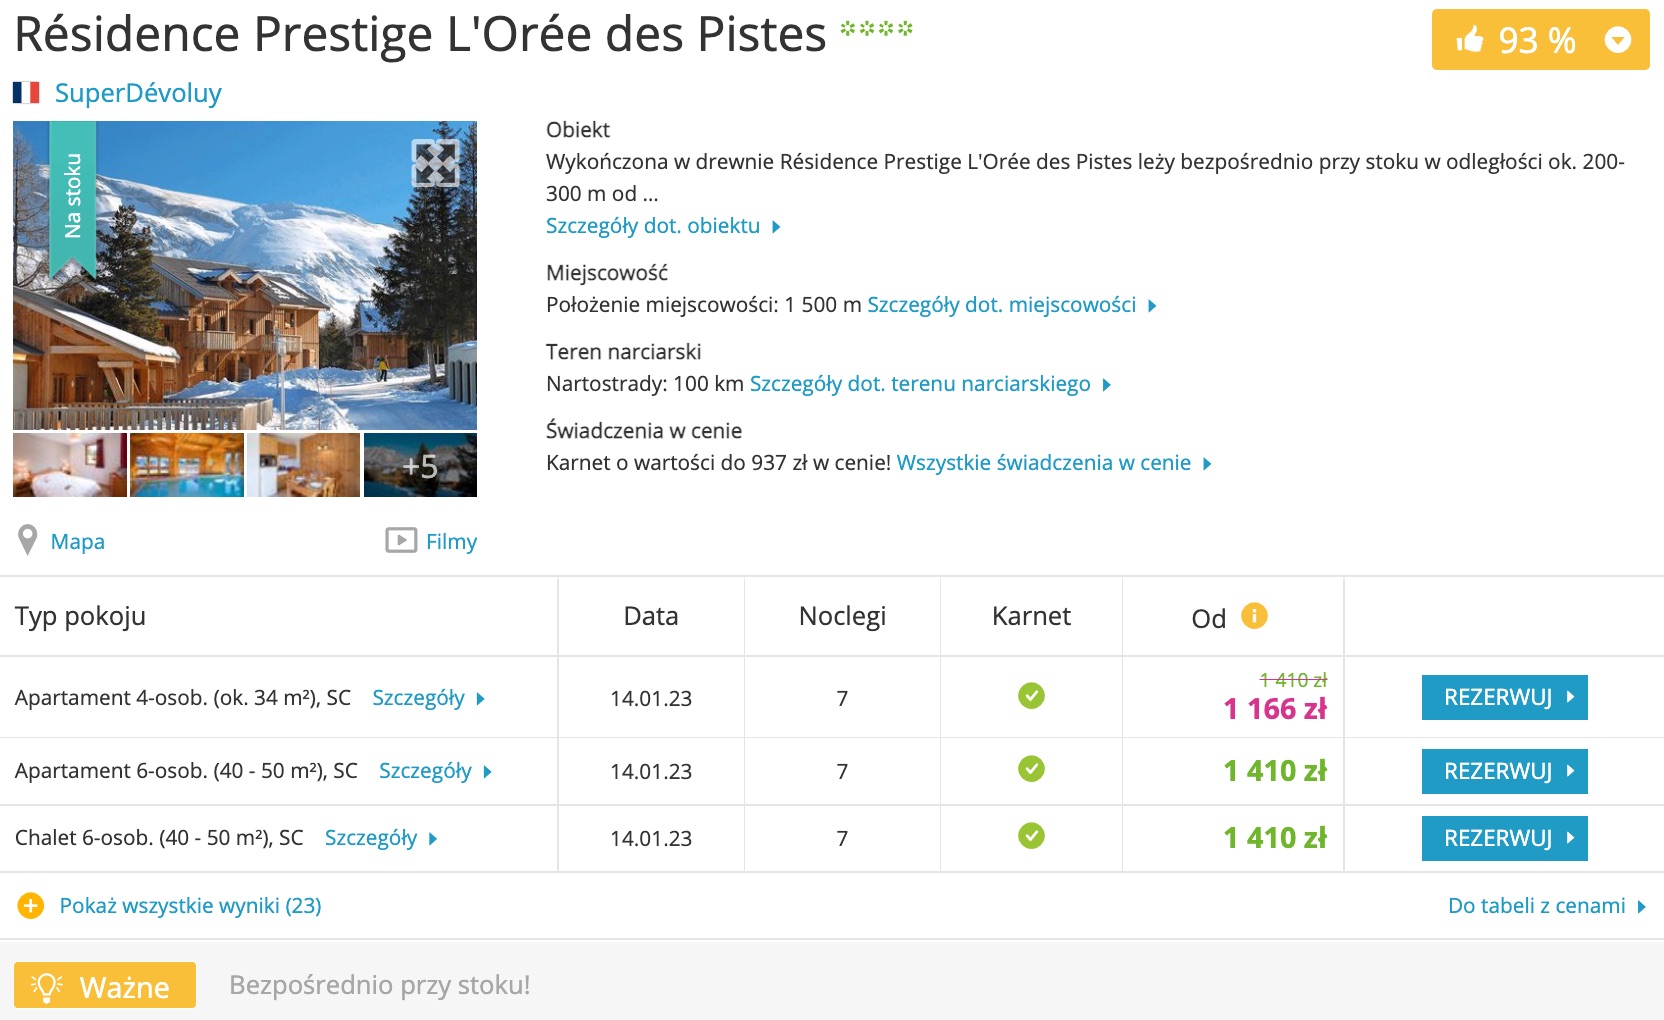Open Szczegóły for Apartament 4-osob.
Image resolution: width=1664 pixels, height=1020 pixels.
(428, 698)
